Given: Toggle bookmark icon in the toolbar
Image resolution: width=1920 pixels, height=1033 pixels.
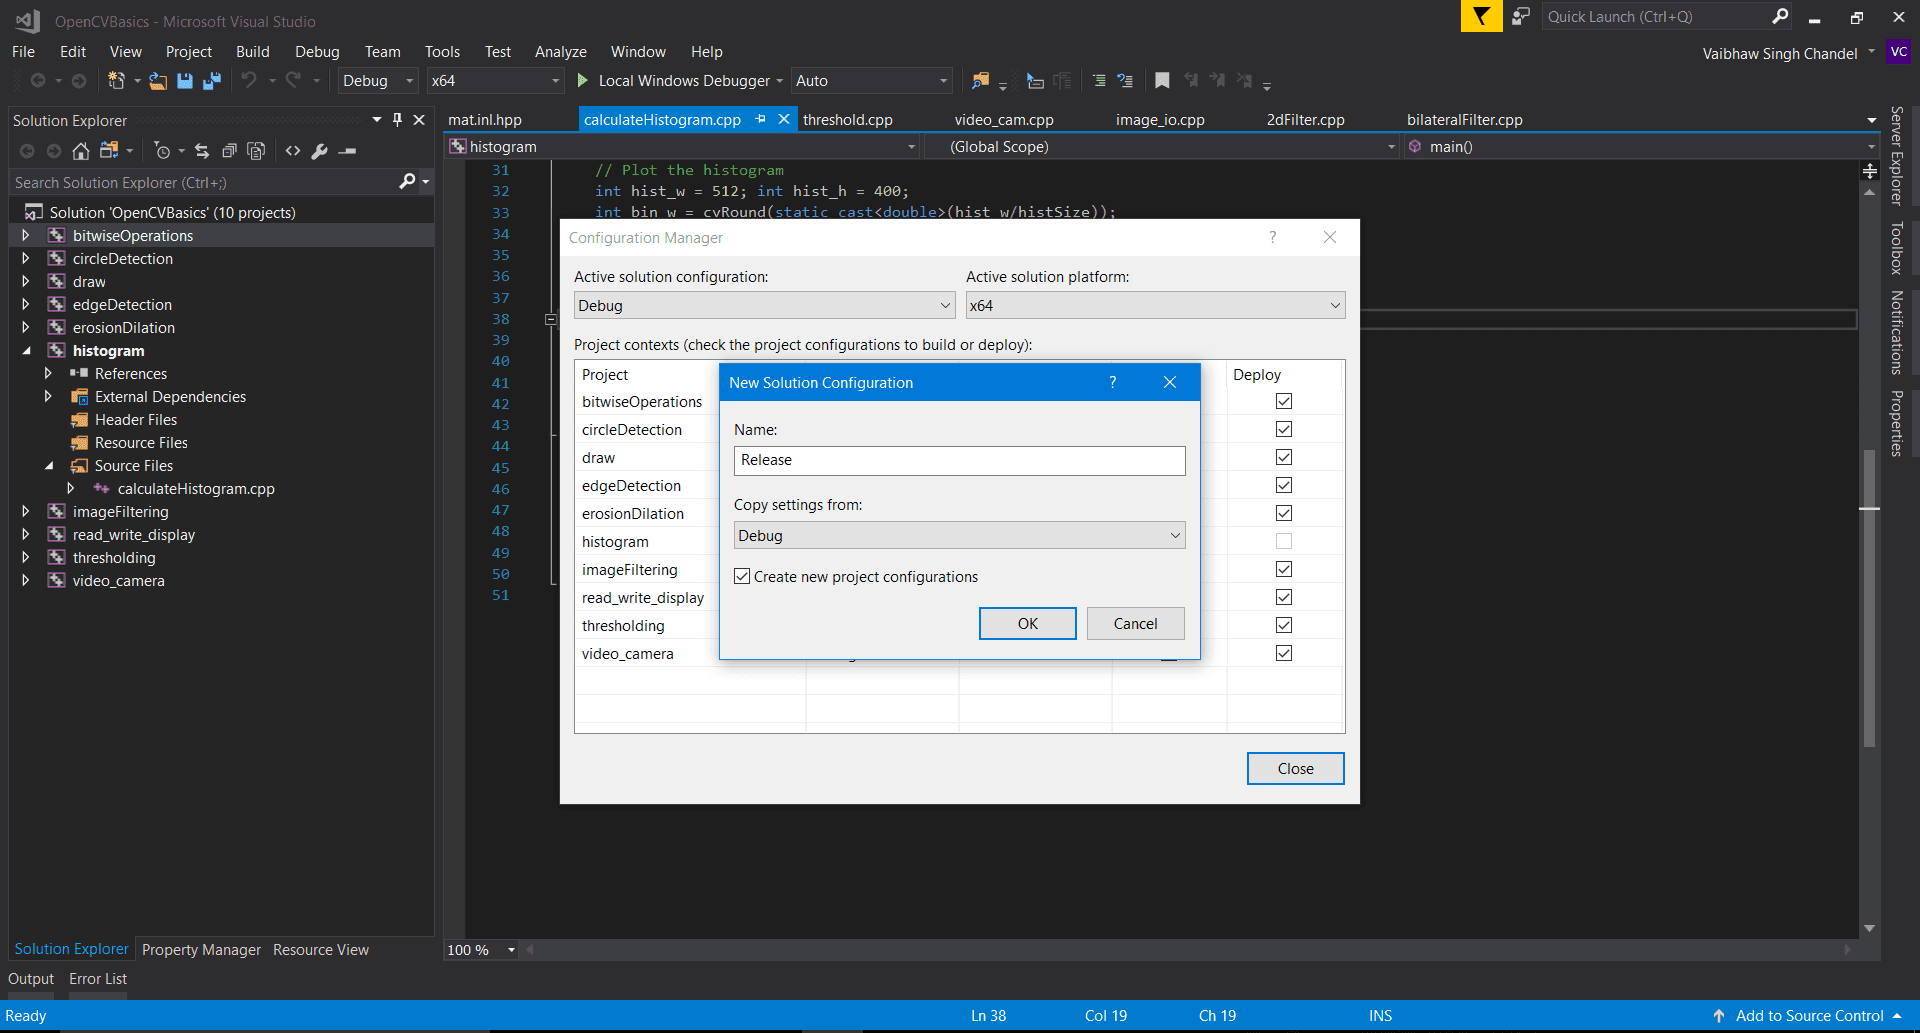Looking at the screenshot, I should coord(1162,81).
